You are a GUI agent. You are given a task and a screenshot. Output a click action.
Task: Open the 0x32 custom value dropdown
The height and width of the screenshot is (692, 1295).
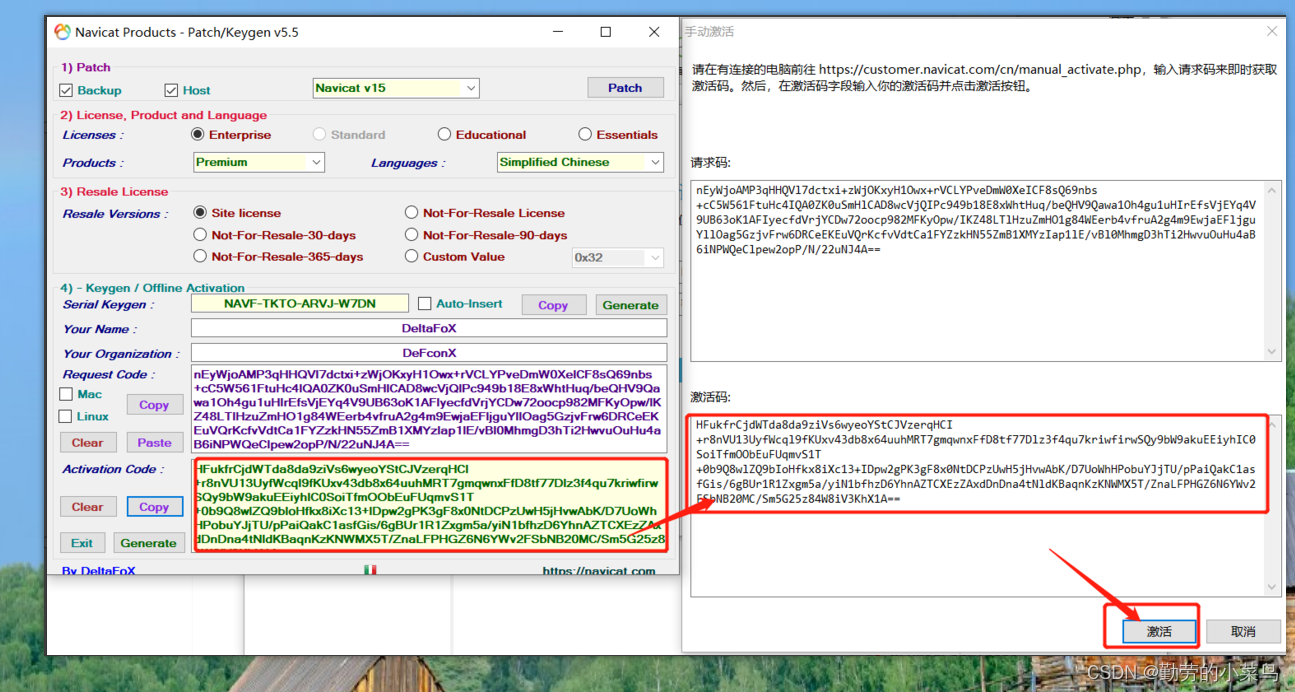point(617,258)
